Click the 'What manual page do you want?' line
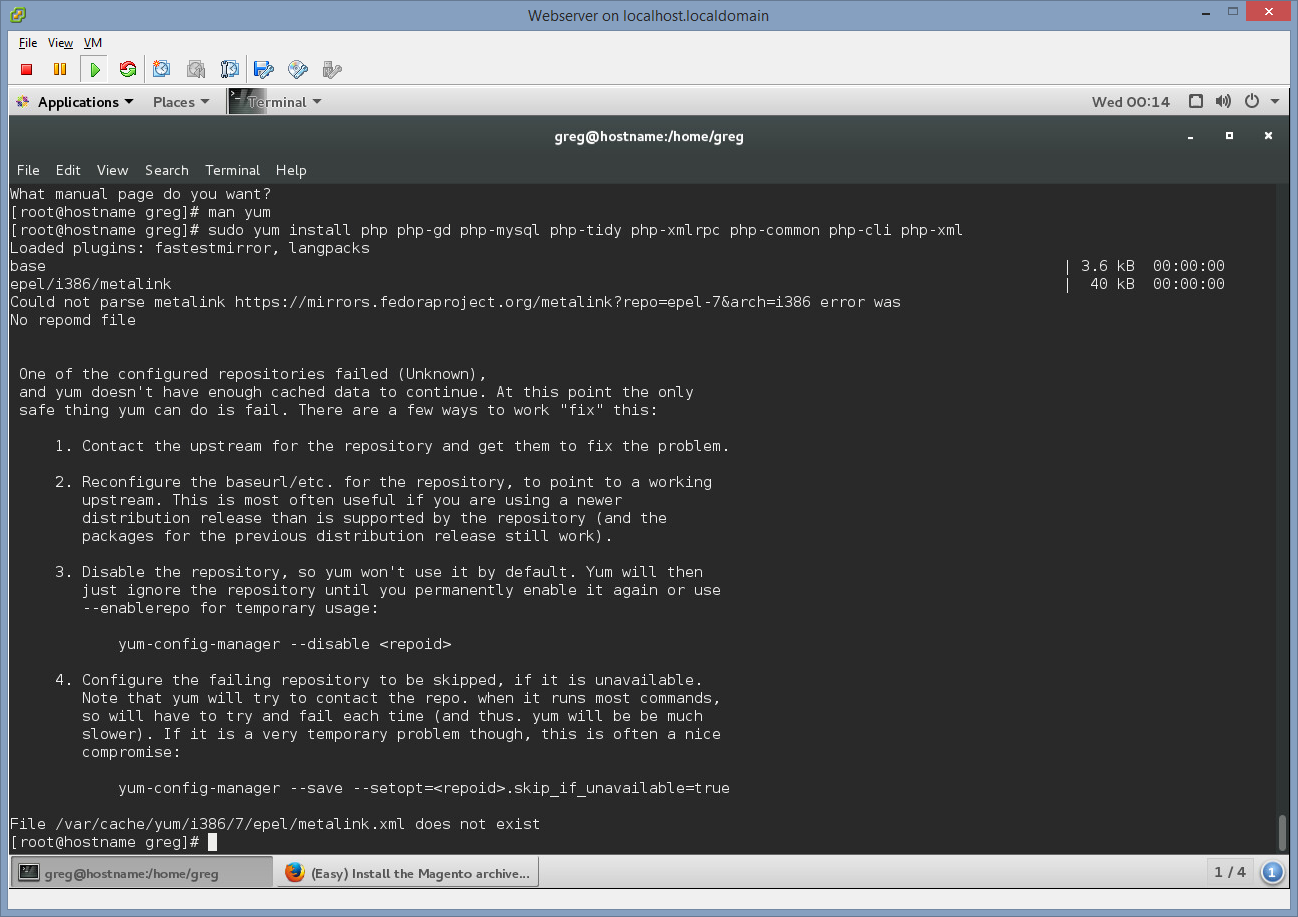Image resolution: width=1298 pixels, height=917 pixels. point(140,194)
